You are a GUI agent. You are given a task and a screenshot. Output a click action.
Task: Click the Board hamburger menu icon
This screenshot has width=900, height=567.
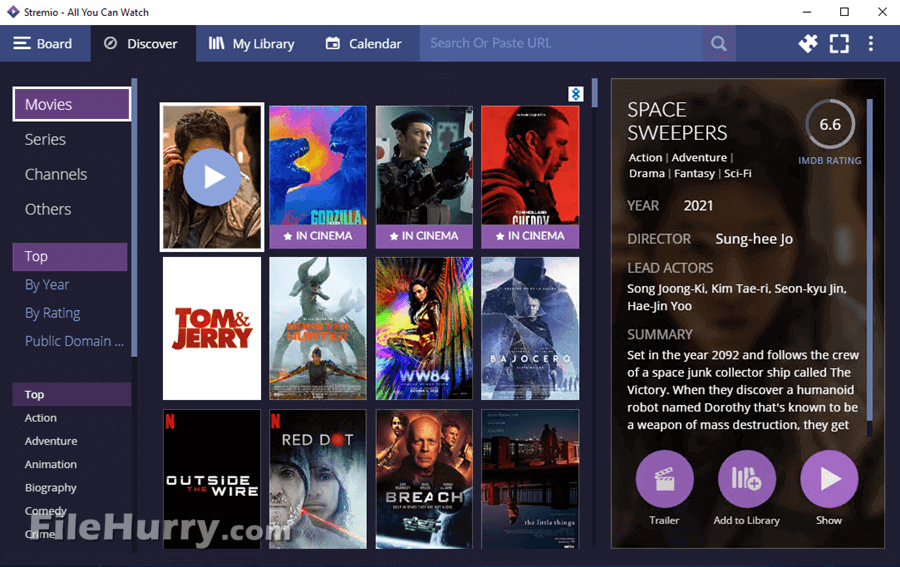click(22, 44)
